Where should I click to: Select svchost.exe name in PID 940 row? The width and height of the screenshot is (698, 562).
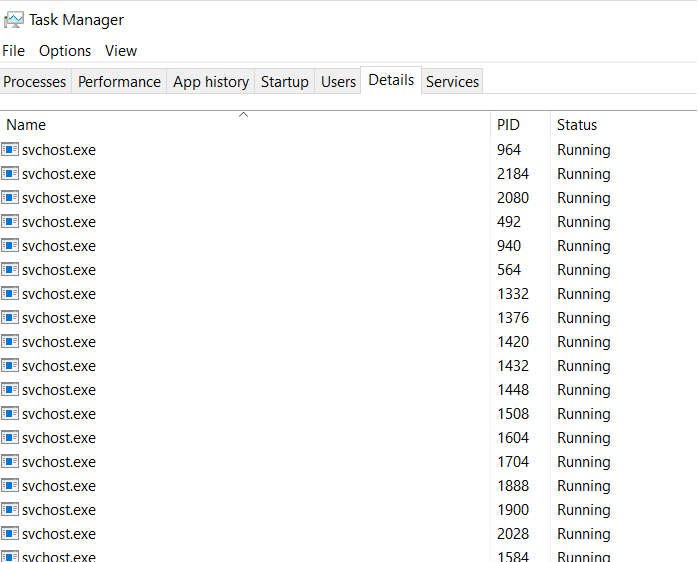[59, 246]
